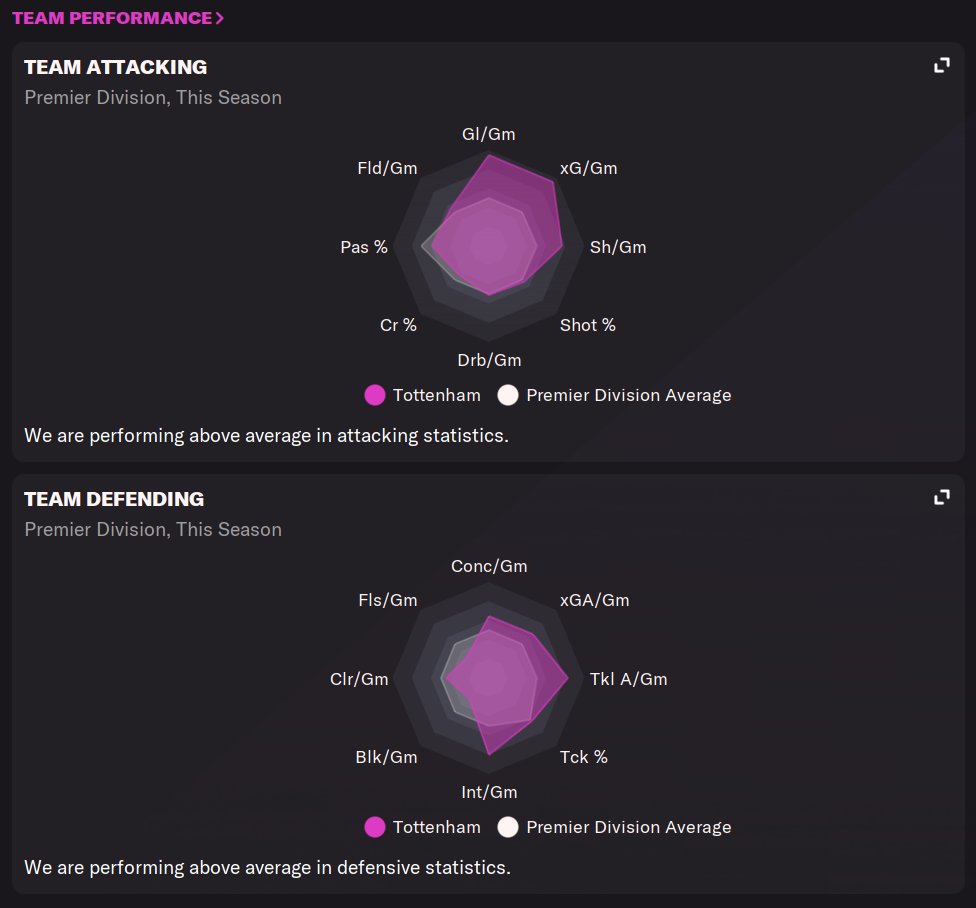Click the xG/Gm axis label

tap(588, 168)
